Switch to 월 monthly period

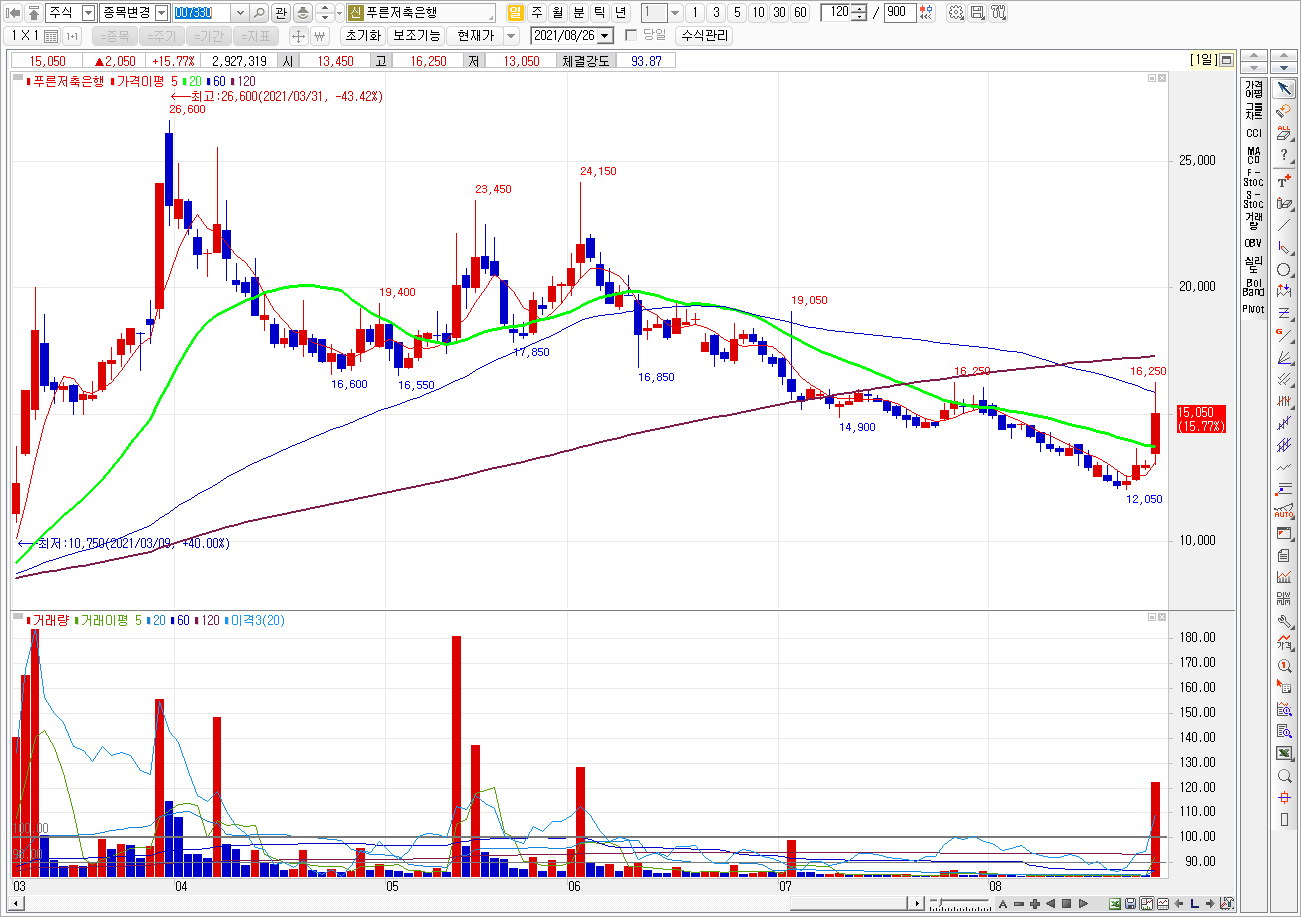(x=558, y=13)
